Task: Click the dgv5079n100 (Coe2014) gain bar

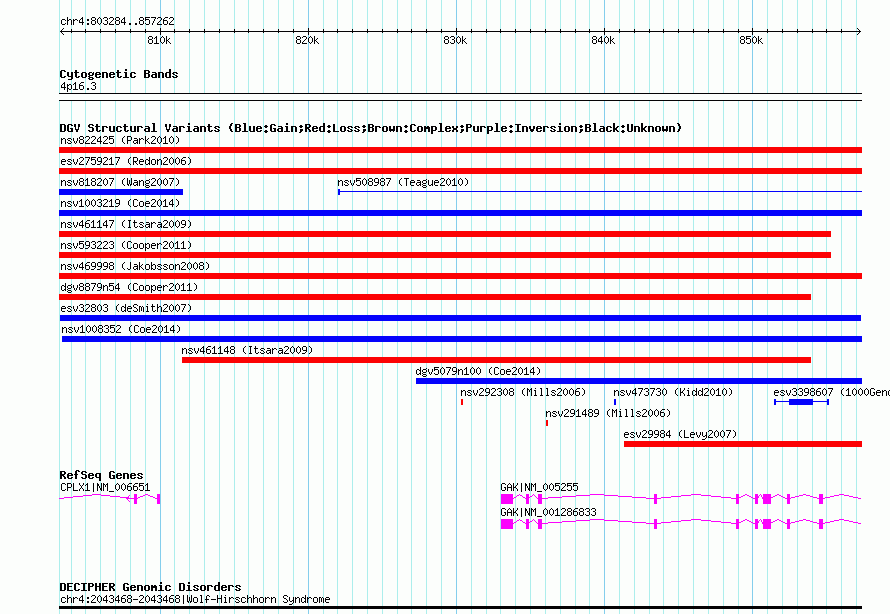Action: (639, 381)
